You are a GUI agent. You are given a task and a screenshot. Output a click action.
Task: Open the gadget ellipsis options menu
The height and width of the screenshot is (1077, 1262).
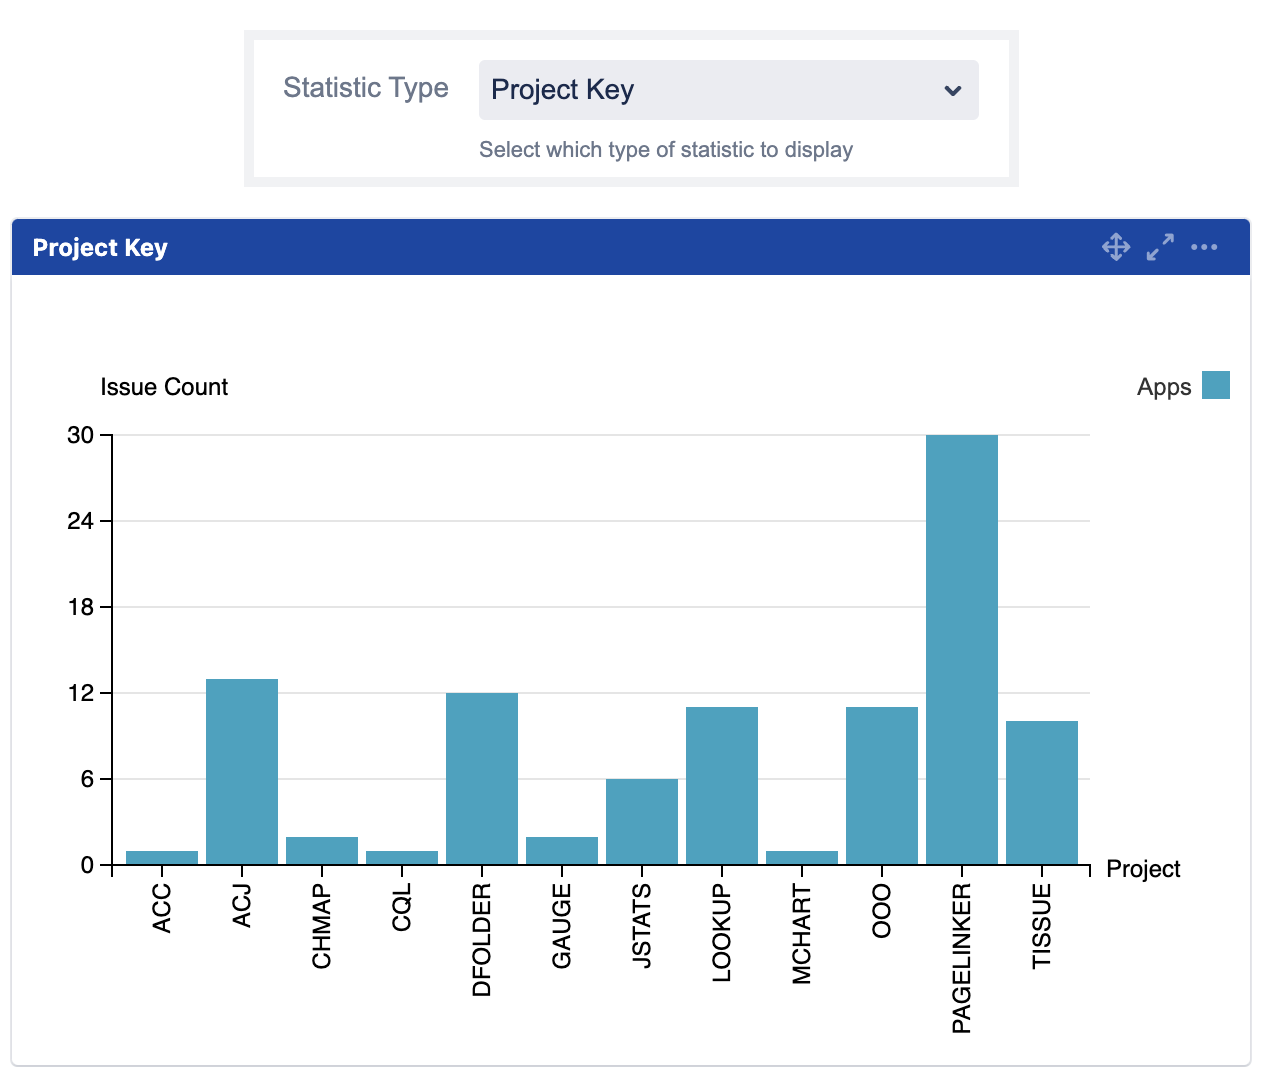[x=1204, y=246]
